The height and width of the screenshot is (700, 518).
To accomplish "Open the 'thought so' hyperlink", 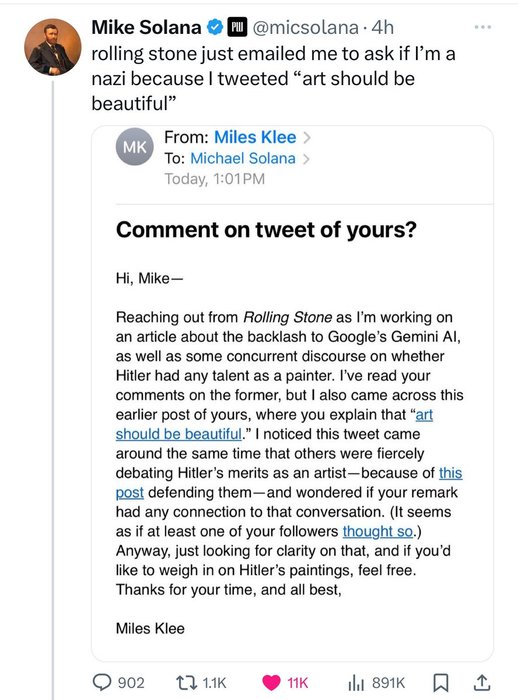I will click(x=377, y=531).
